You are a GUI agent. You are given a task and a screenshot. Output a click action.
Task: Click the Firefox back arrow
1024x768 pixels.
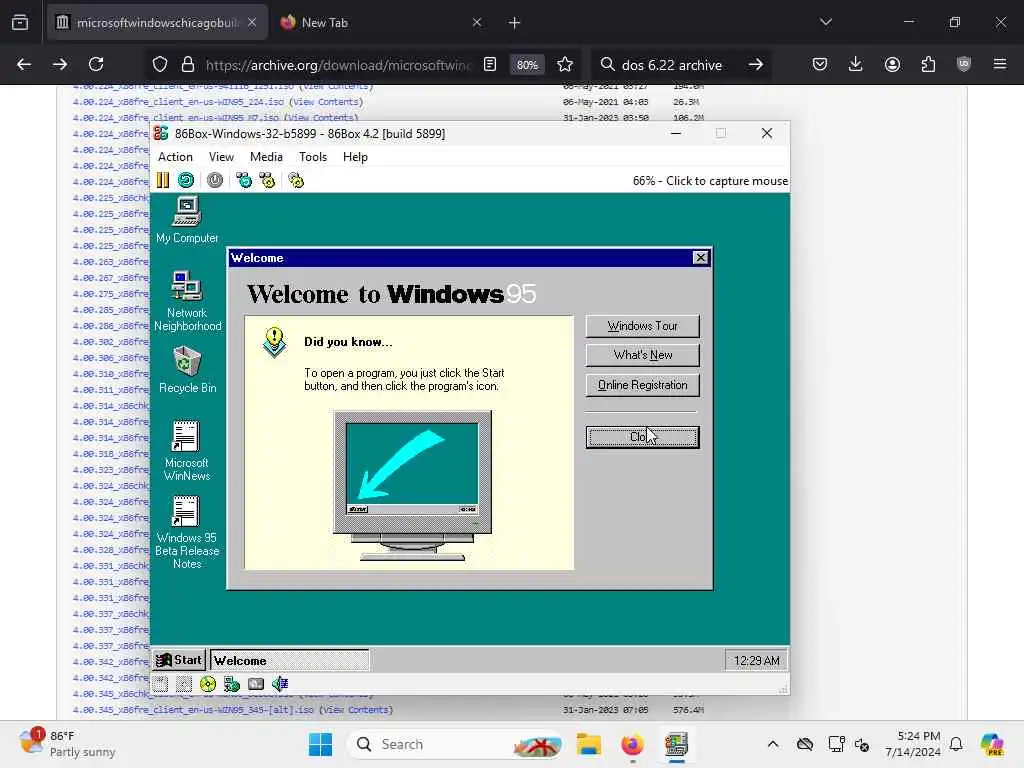tap(24, 65)
